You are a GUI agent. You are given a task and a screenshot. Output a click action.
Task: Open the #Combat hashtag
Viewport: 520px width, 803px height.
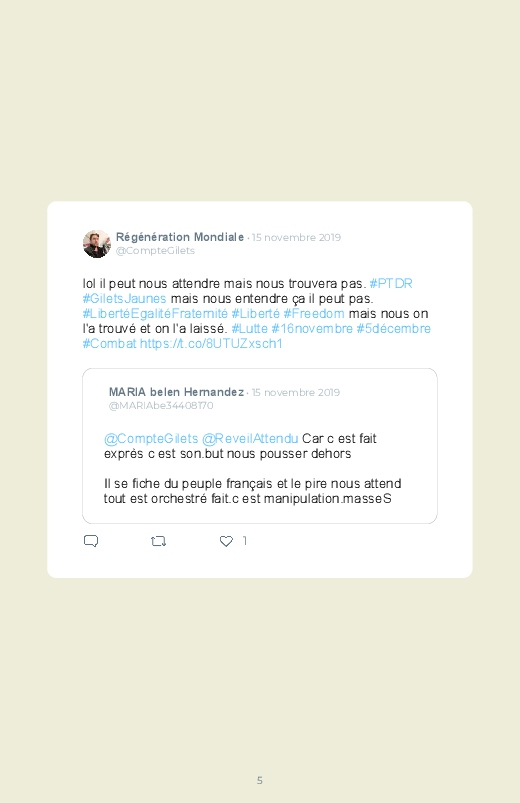pyautogui.click(x=110, y=343)
